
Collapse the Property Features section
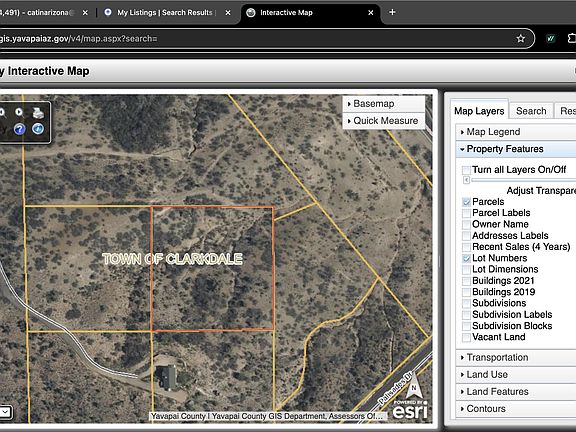516,149
